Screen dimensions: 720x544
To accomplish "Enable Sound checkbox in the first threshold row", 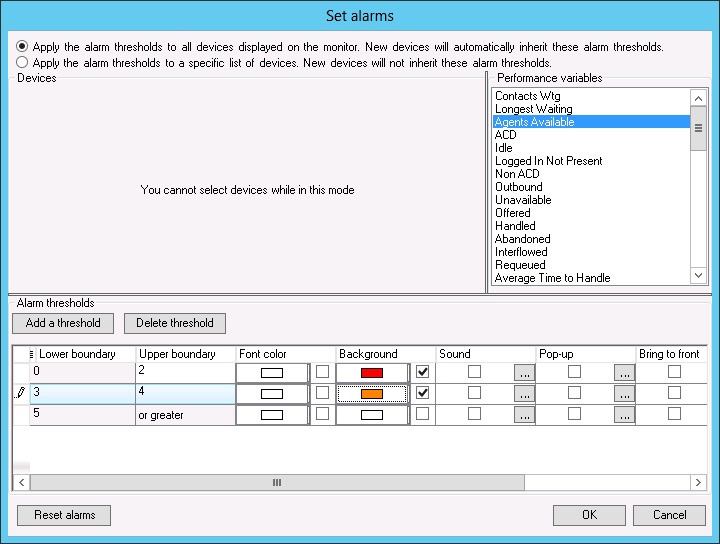I will 474,372.
